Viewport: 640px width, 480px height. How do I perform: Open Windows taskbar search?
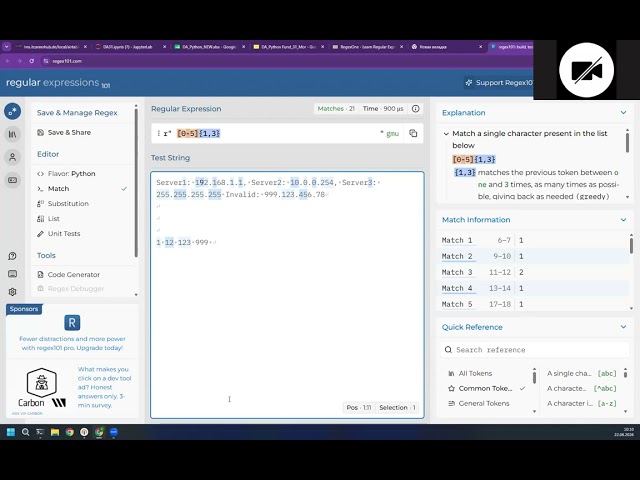(25, 432)
